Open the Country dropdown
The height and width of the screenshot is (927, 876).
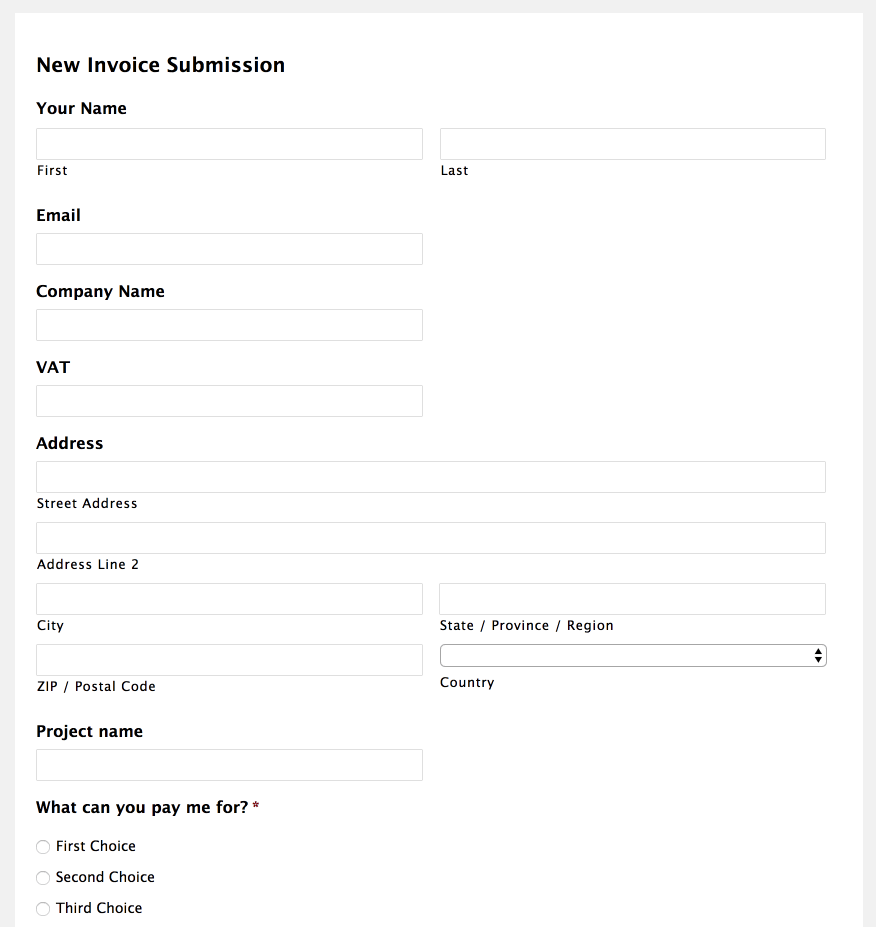632,656
